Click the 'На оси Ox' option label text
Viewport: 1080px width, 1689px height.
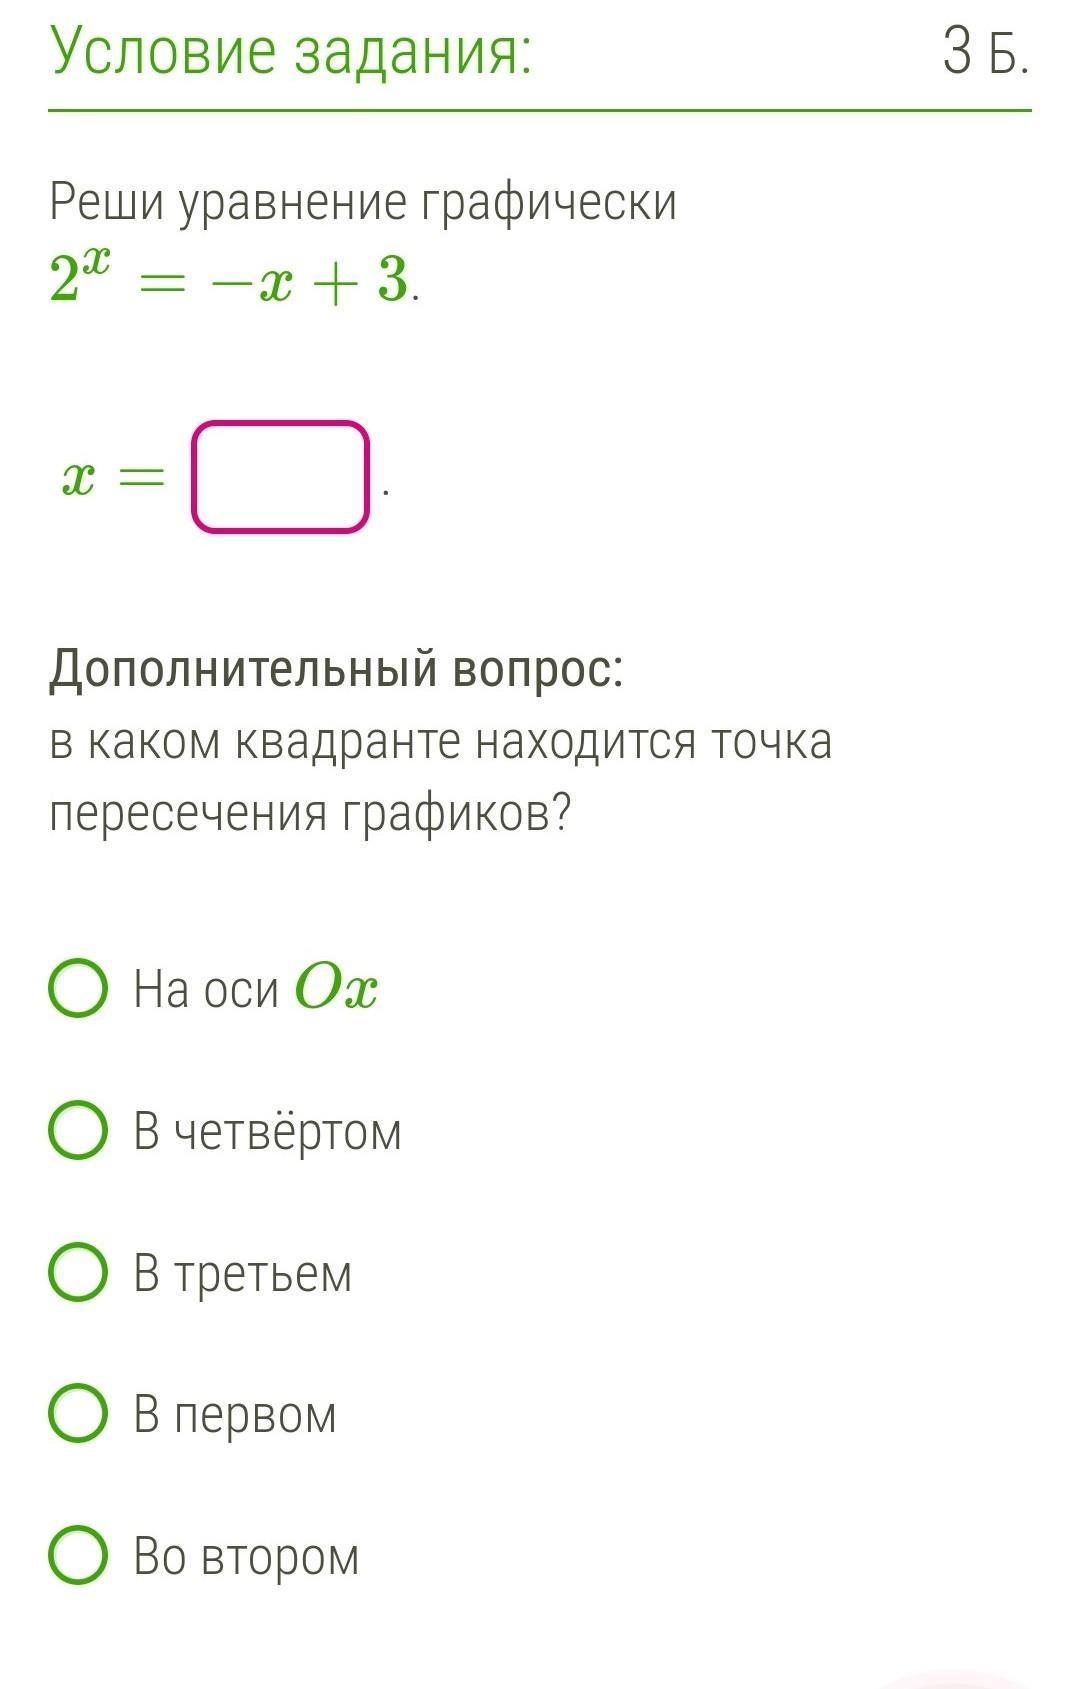click(256, 989)
